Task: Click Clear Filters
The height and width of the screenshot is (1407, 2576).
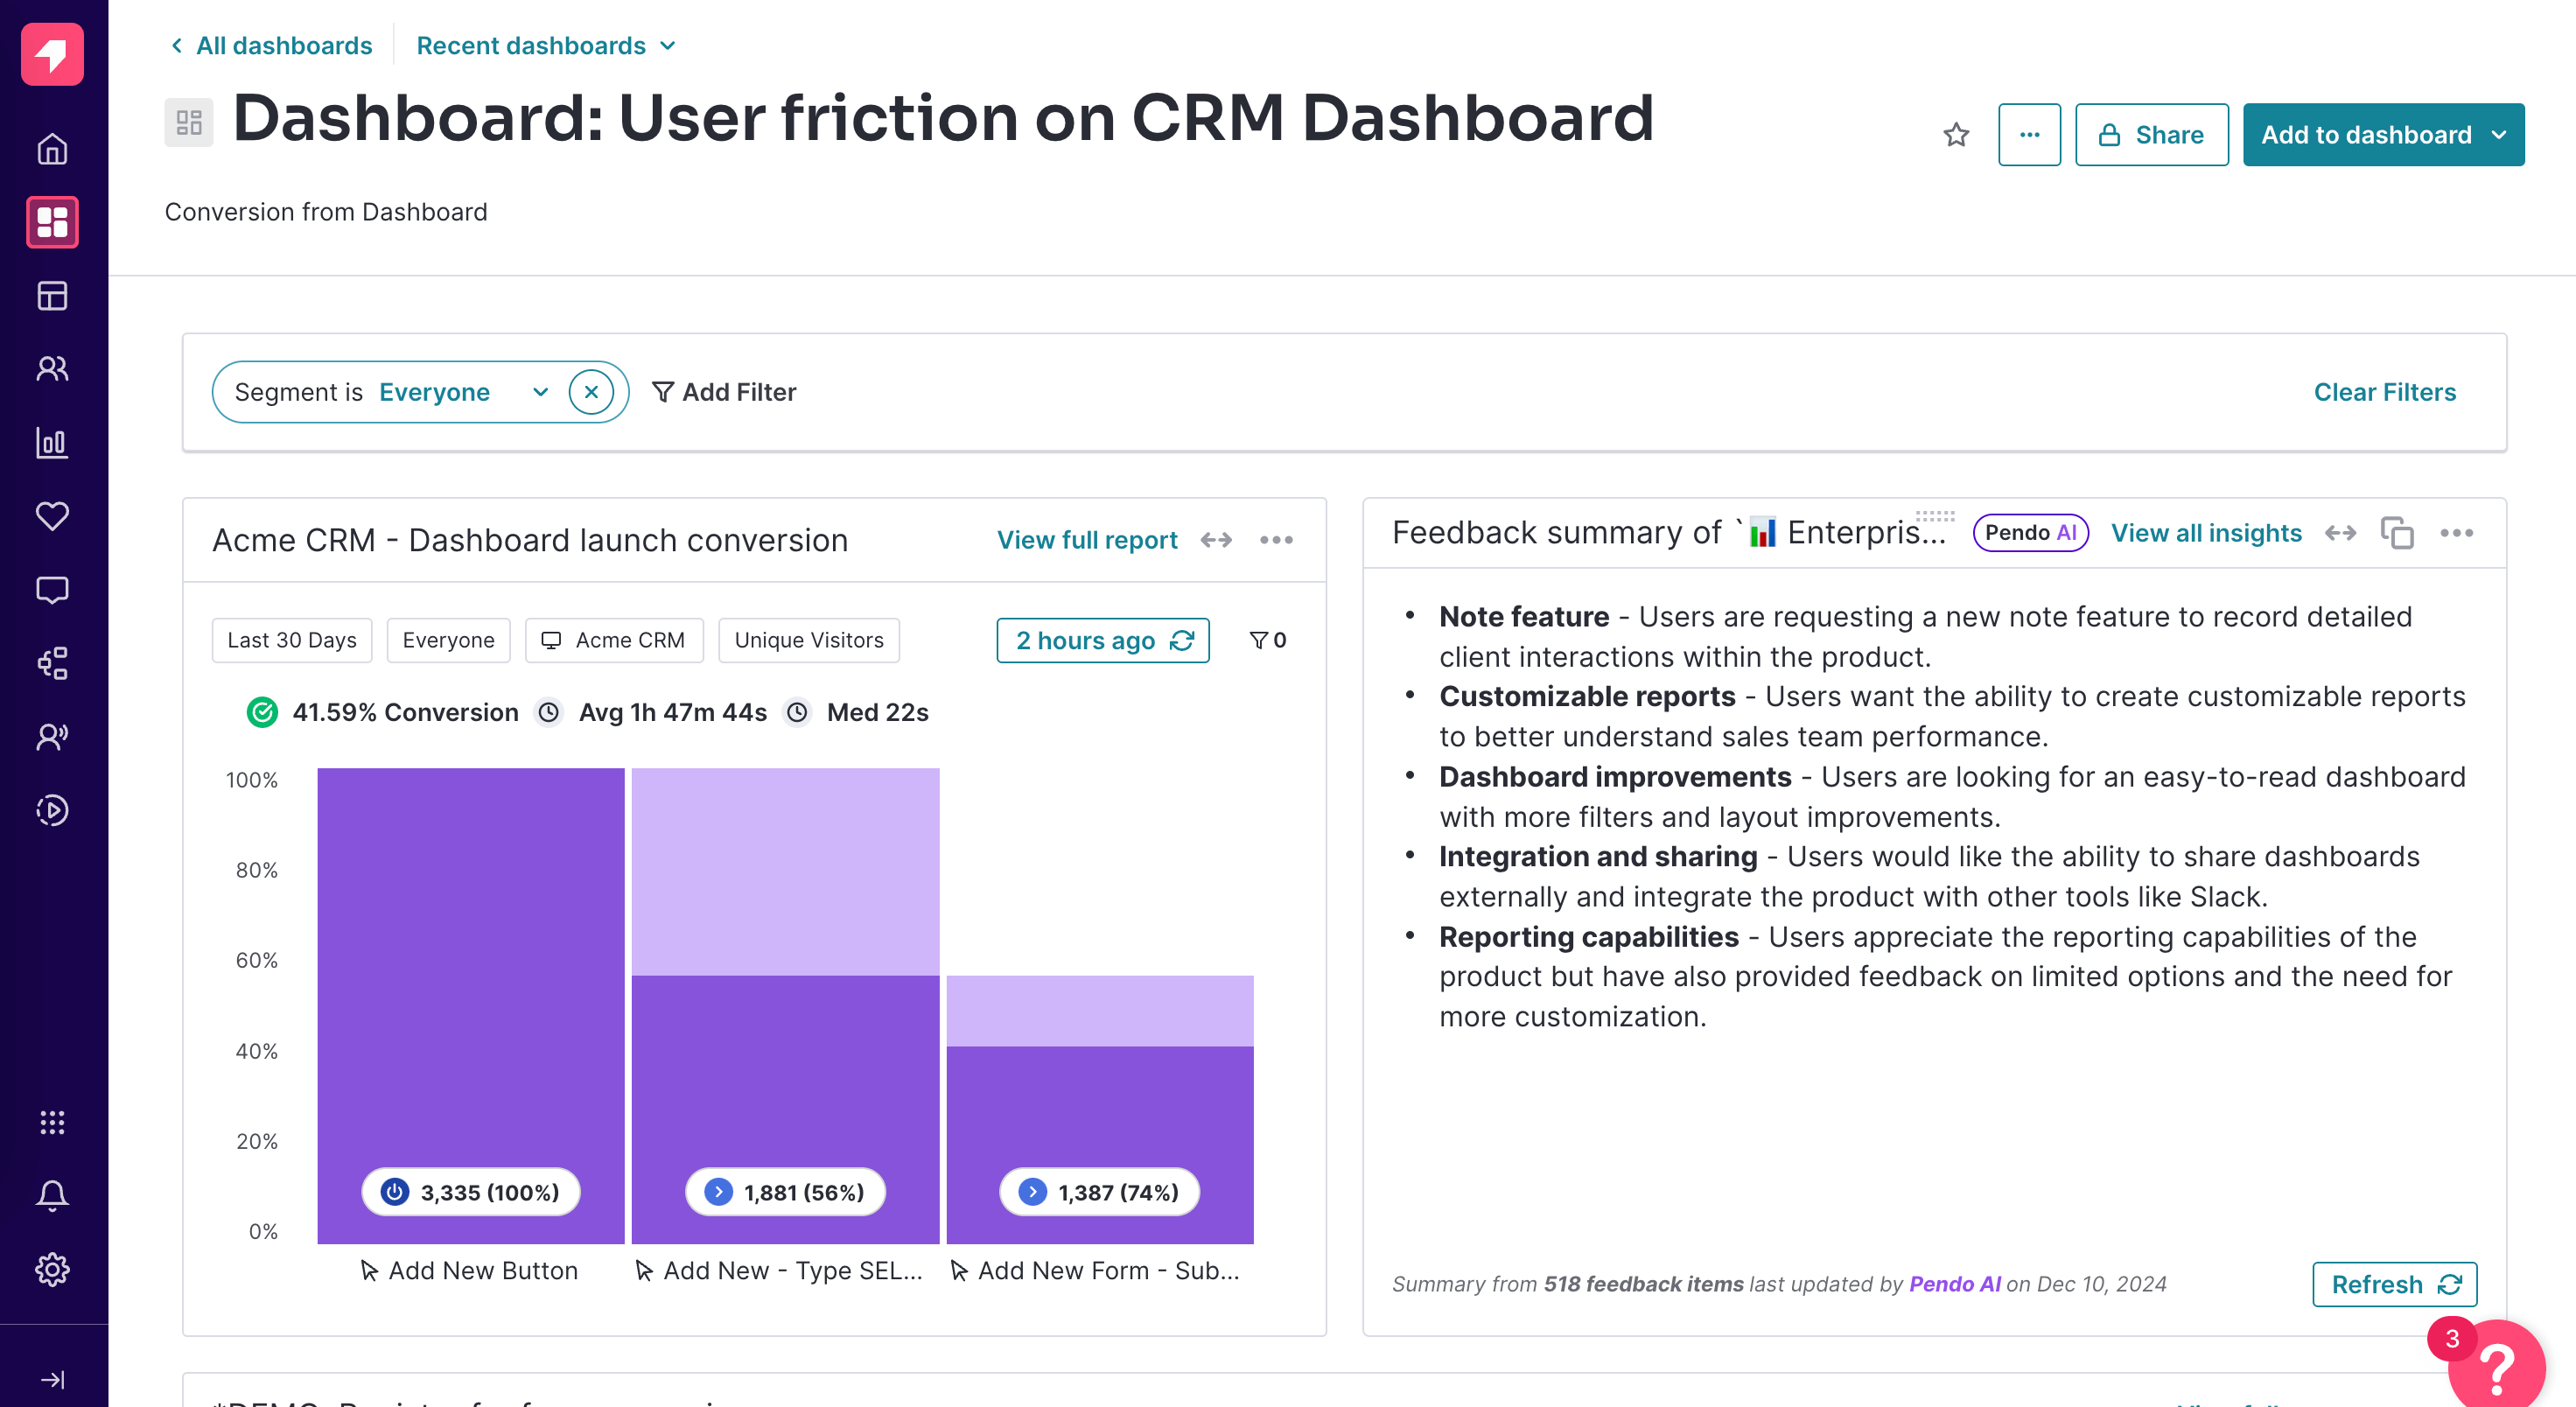Action: (2384, 392)
